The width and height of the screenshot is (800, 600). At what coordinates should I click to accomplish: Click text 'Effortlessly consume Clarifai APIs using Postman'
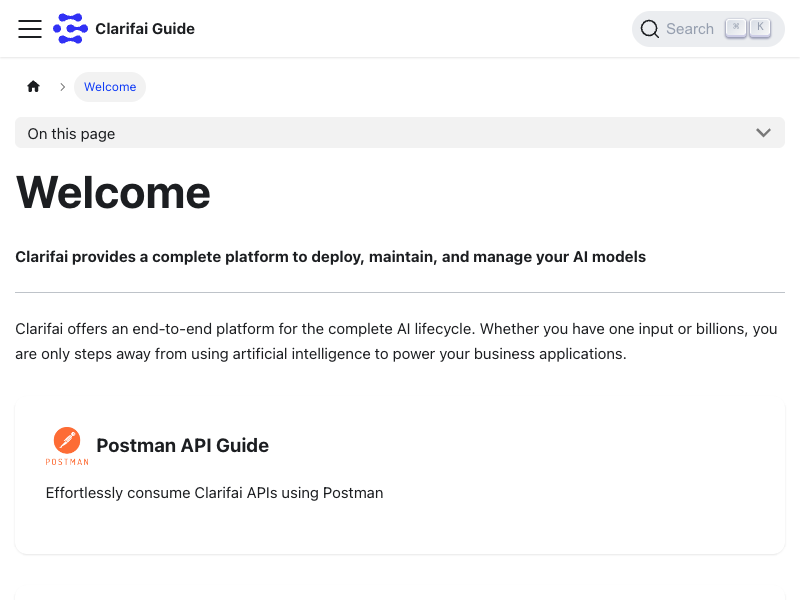click(214, 493)
